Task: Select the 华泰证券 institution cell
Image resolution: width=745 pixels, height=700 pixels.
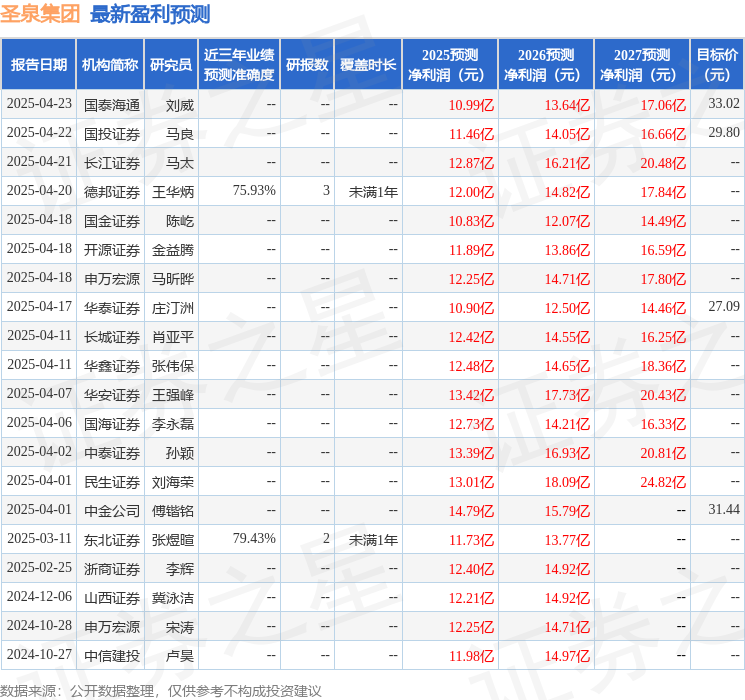Action: pyautogui.click(x=112, y=308)
